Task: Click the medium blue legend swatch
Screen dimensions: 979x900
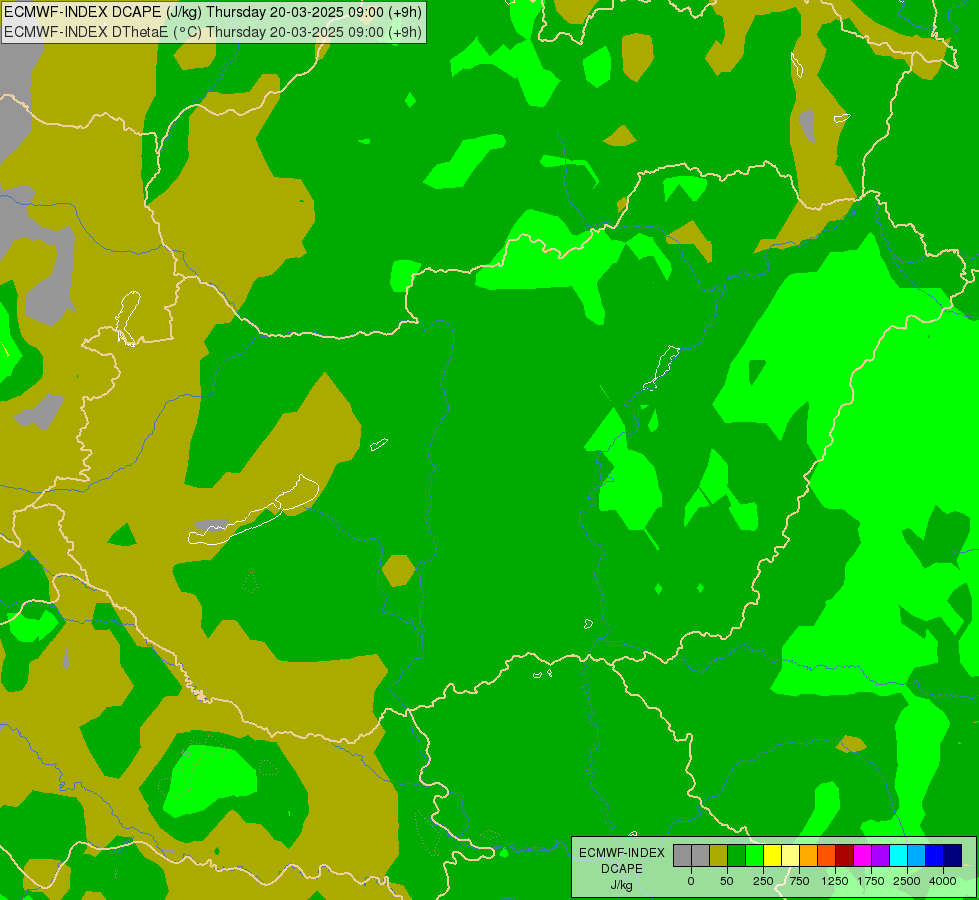Action: click(935, 855)
